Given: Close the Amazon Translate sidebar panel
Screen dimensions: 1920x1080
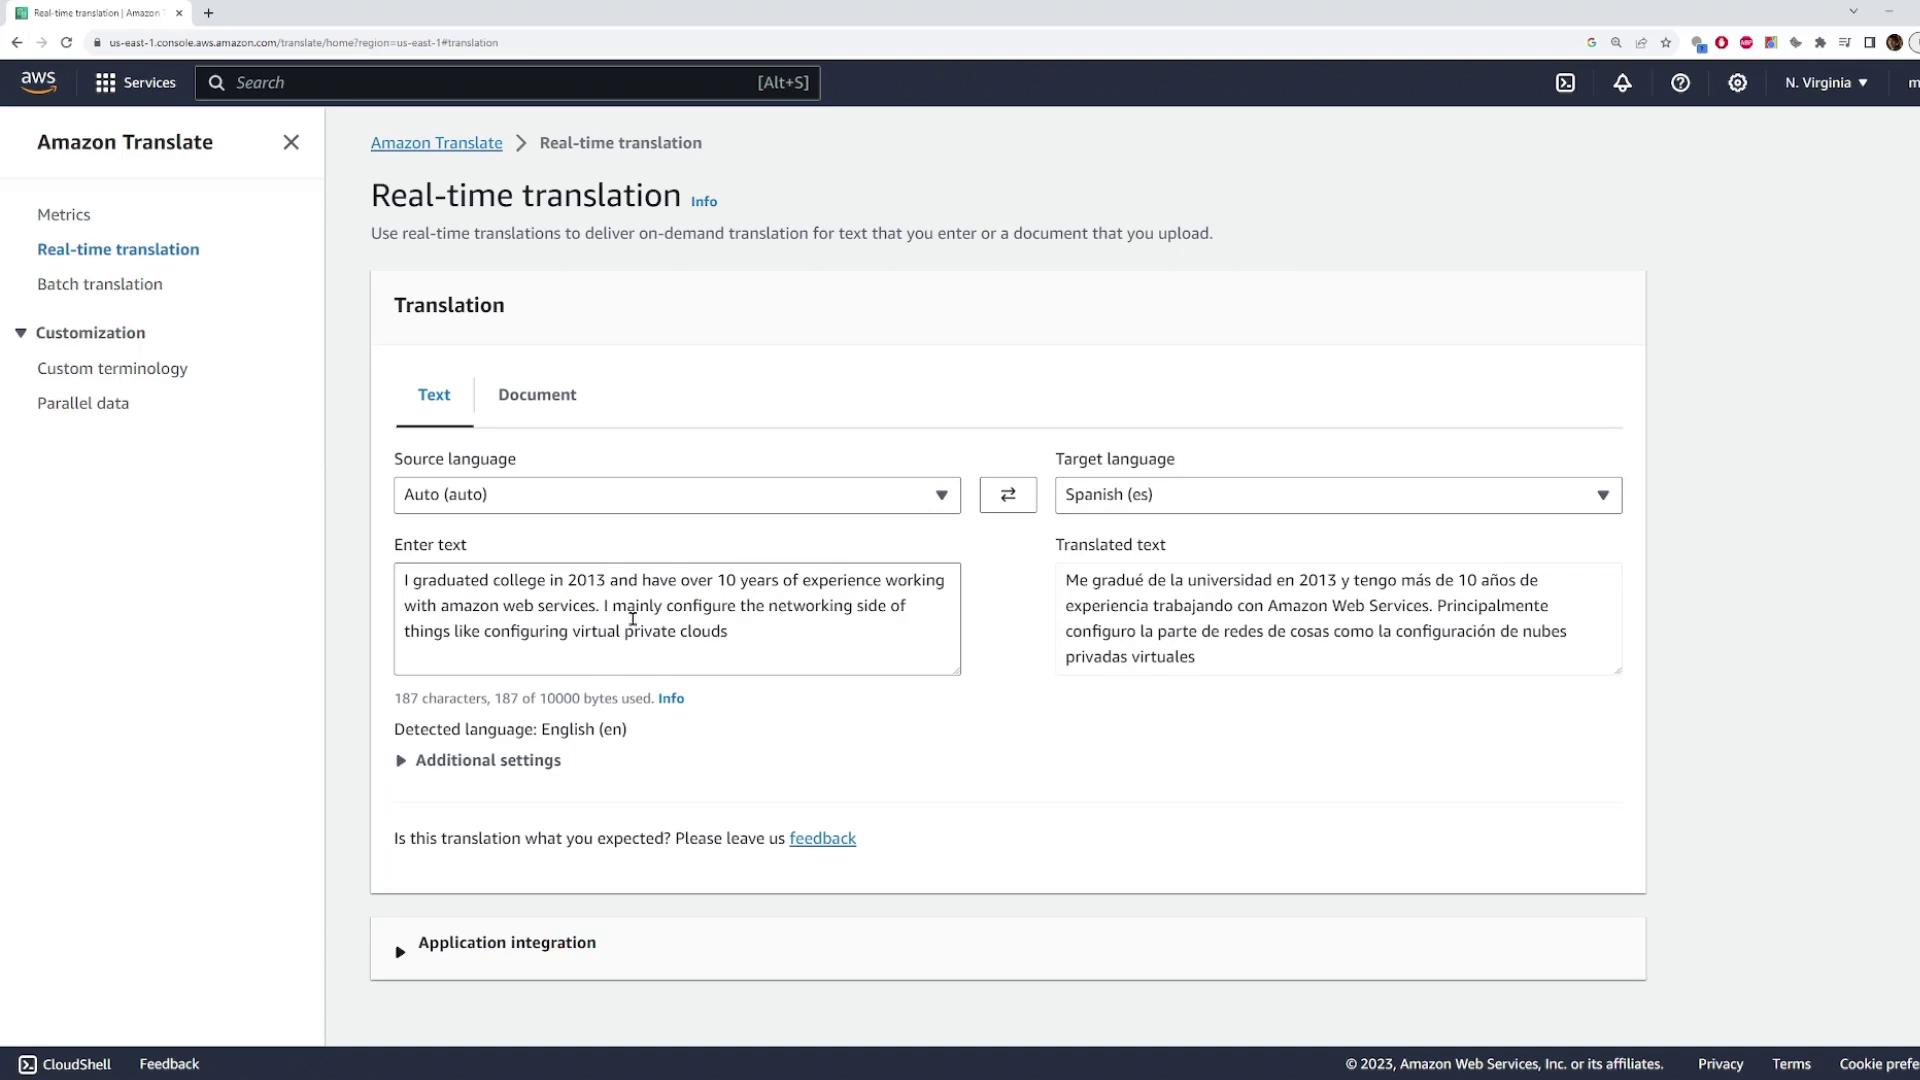Looking at the screenshot, I should [291, 142].
